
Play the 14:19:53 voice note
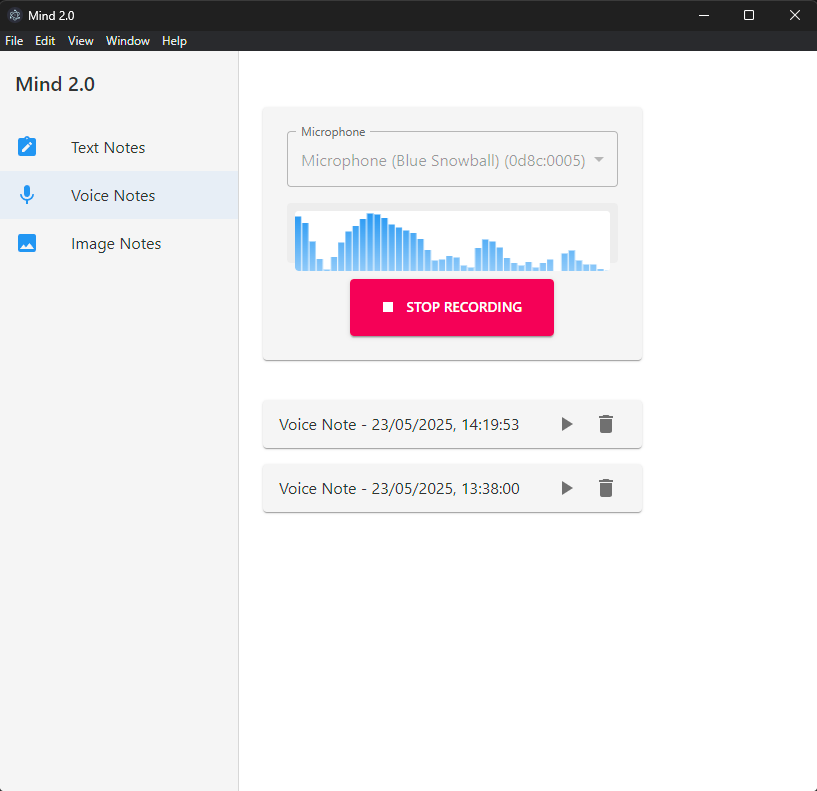(x=567, y=424)
